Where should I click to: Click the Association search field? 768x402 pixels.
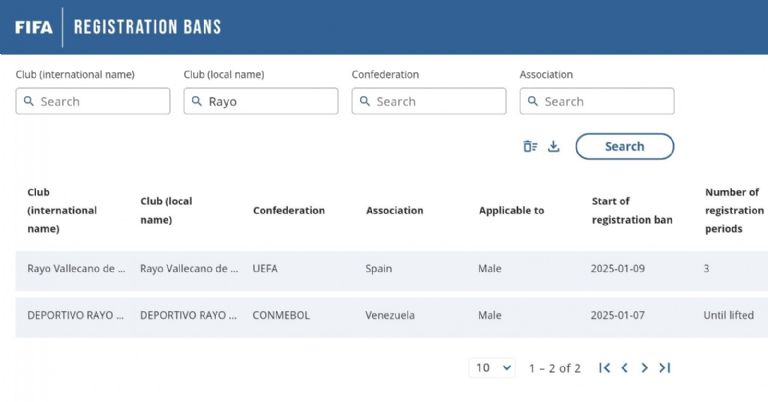pyautogui.click(x=606, y=101)
